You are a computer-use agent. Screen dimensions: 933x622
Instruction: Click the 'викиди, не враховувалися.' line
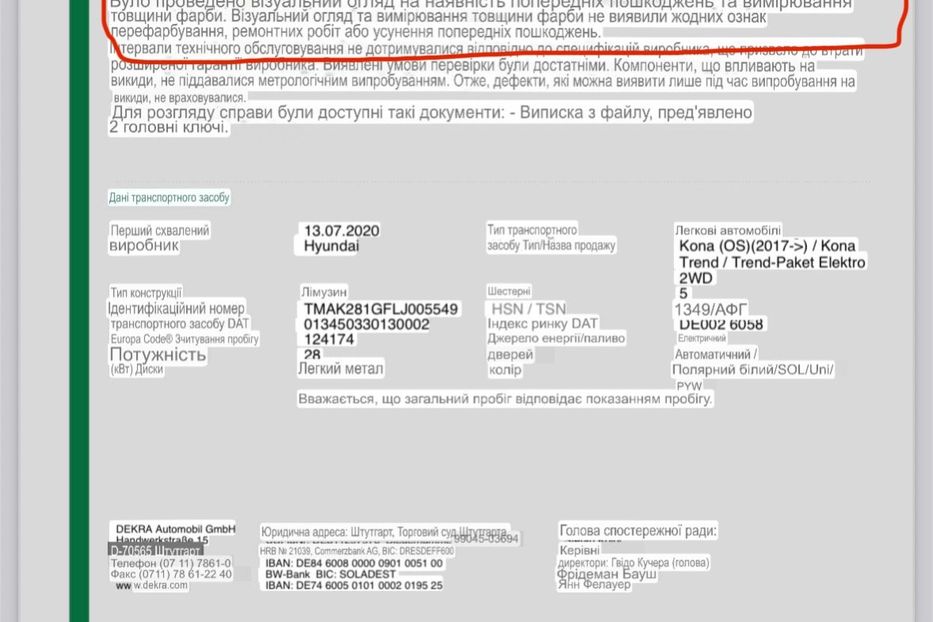(179, 98)
